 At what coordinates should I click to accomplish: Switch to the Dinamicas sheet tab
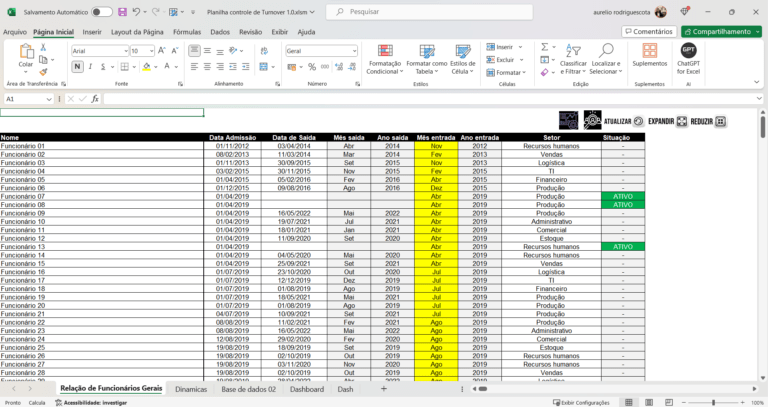(x=191, y=389)
